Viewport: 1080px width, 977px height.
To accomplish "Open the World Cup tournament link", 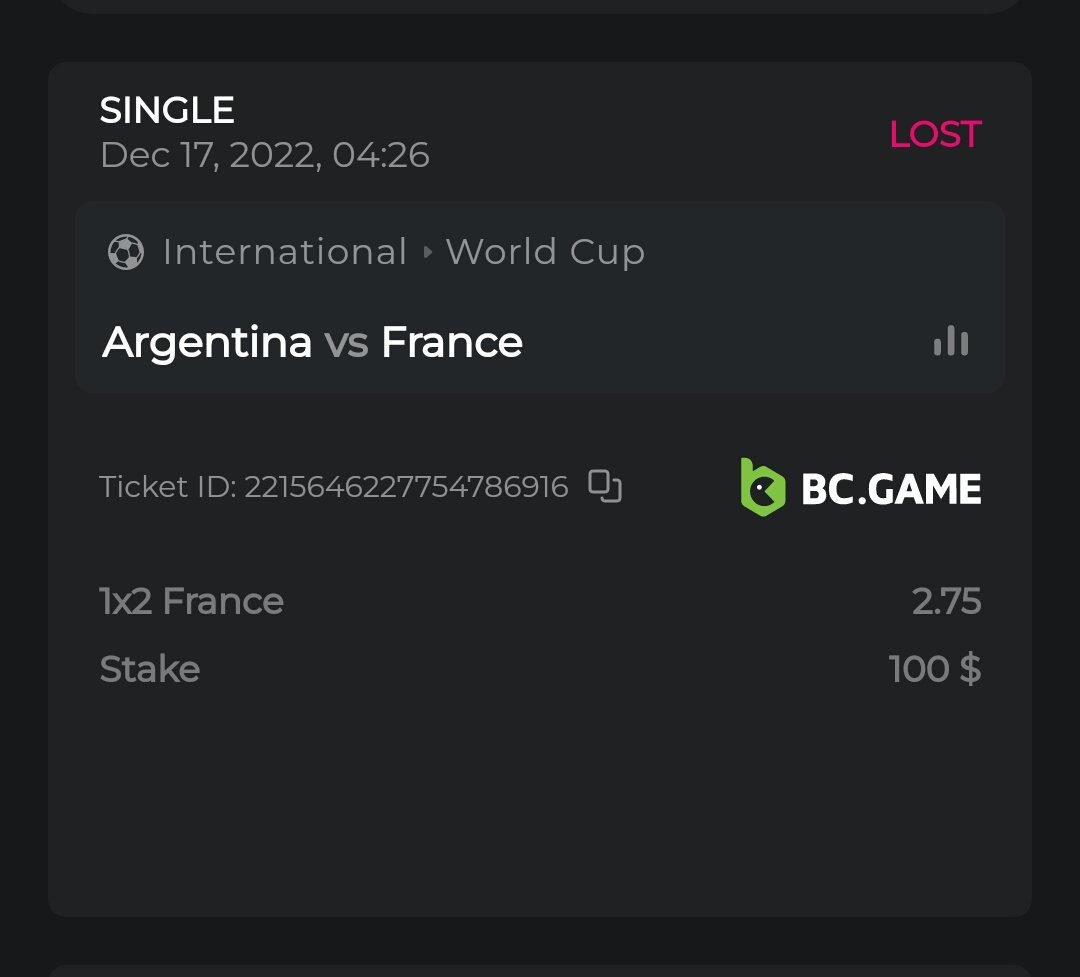I will (545, 252).
